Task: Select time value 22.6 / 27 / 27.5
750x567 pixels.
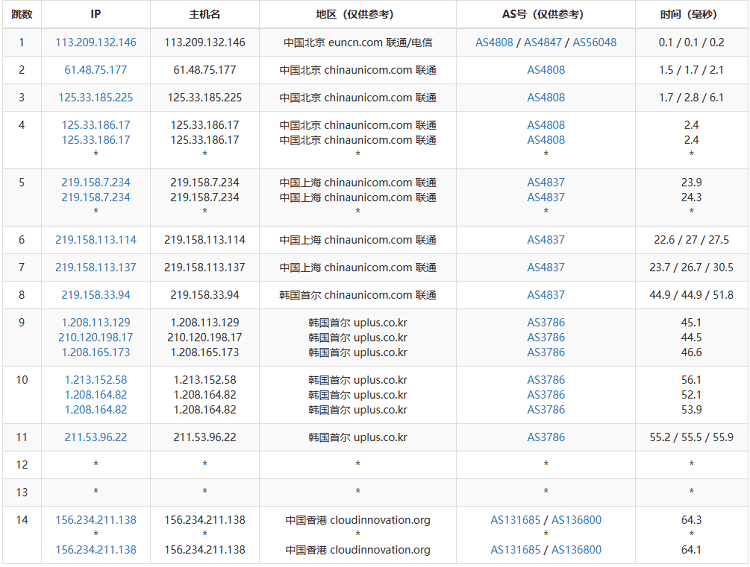Action: [x=692, y=240]
